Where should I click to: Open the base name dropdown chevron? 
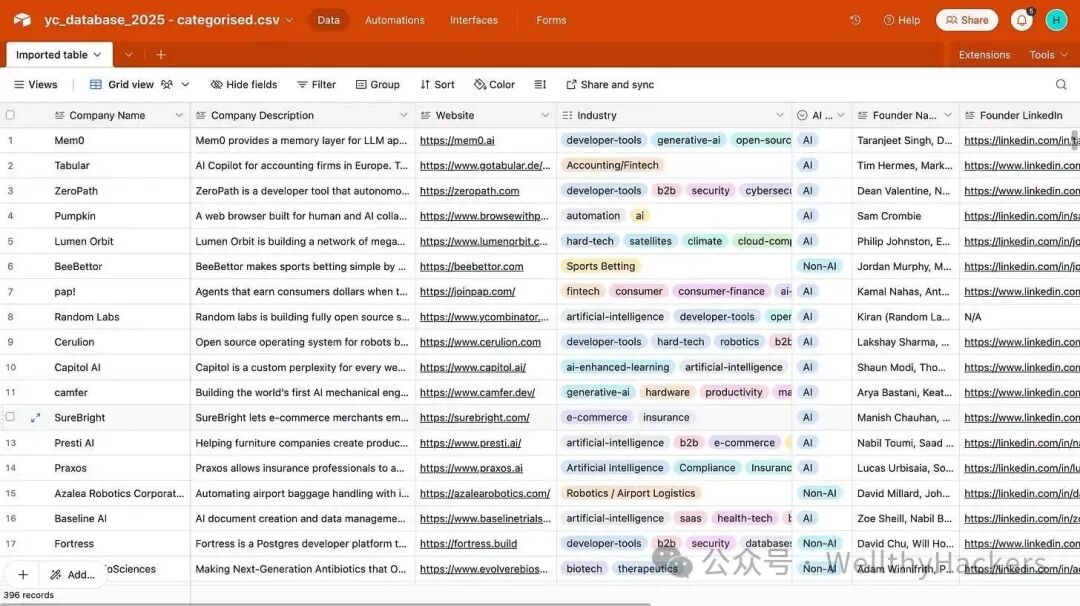[x=289, y=20]
